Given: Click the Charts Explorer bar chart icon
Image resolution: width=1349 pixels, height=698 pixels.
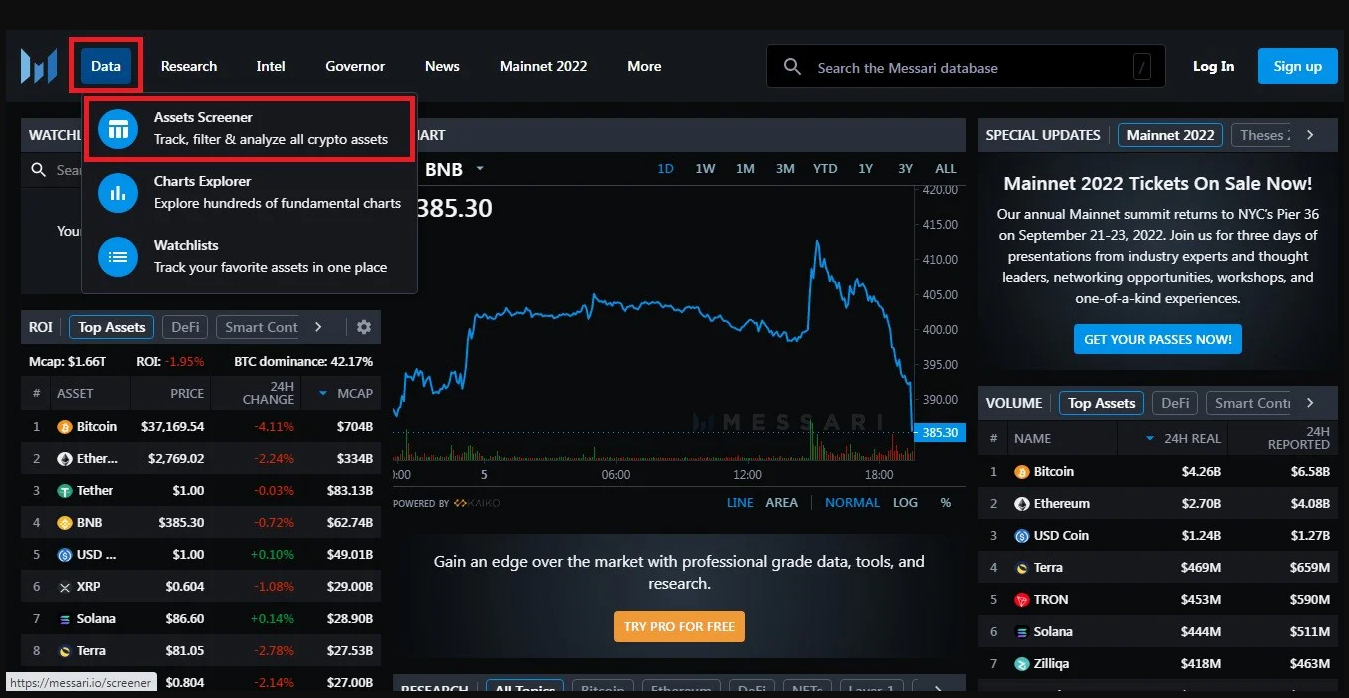Looking at the screenshot, I should point(118,192).
